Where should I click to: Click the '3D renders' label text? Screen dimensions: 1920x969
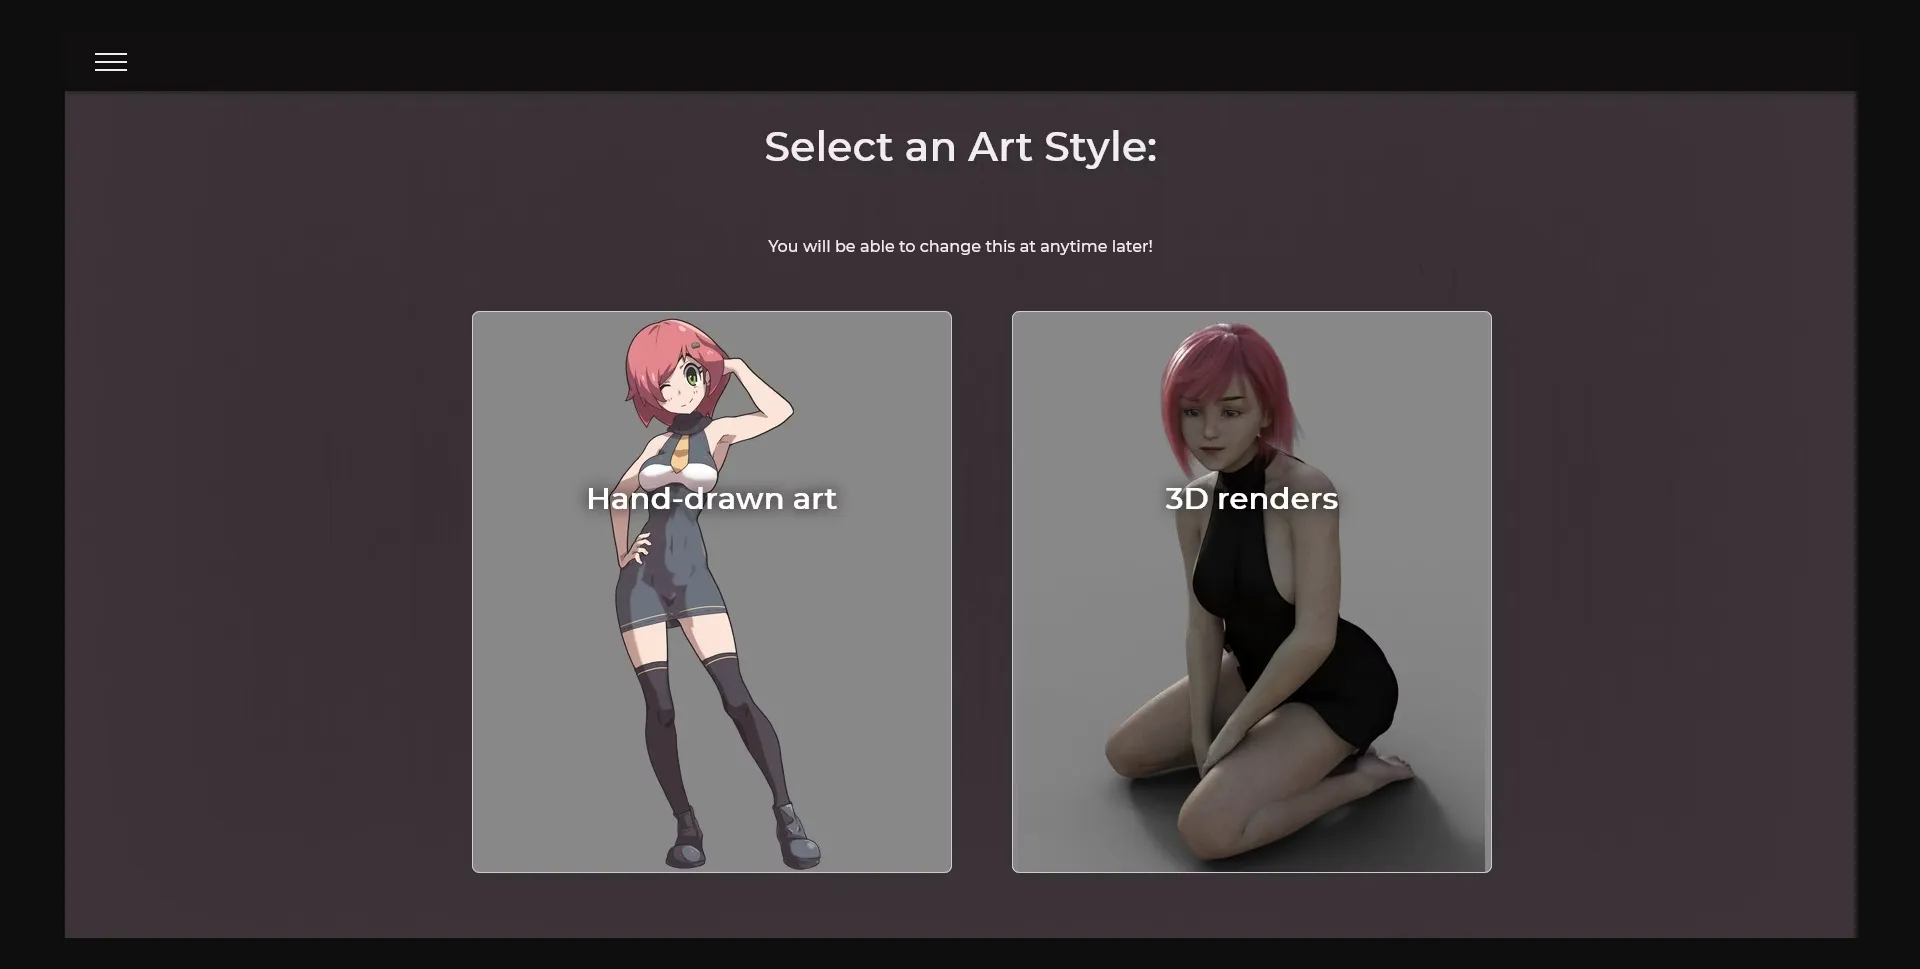[x=1250, y=498]
